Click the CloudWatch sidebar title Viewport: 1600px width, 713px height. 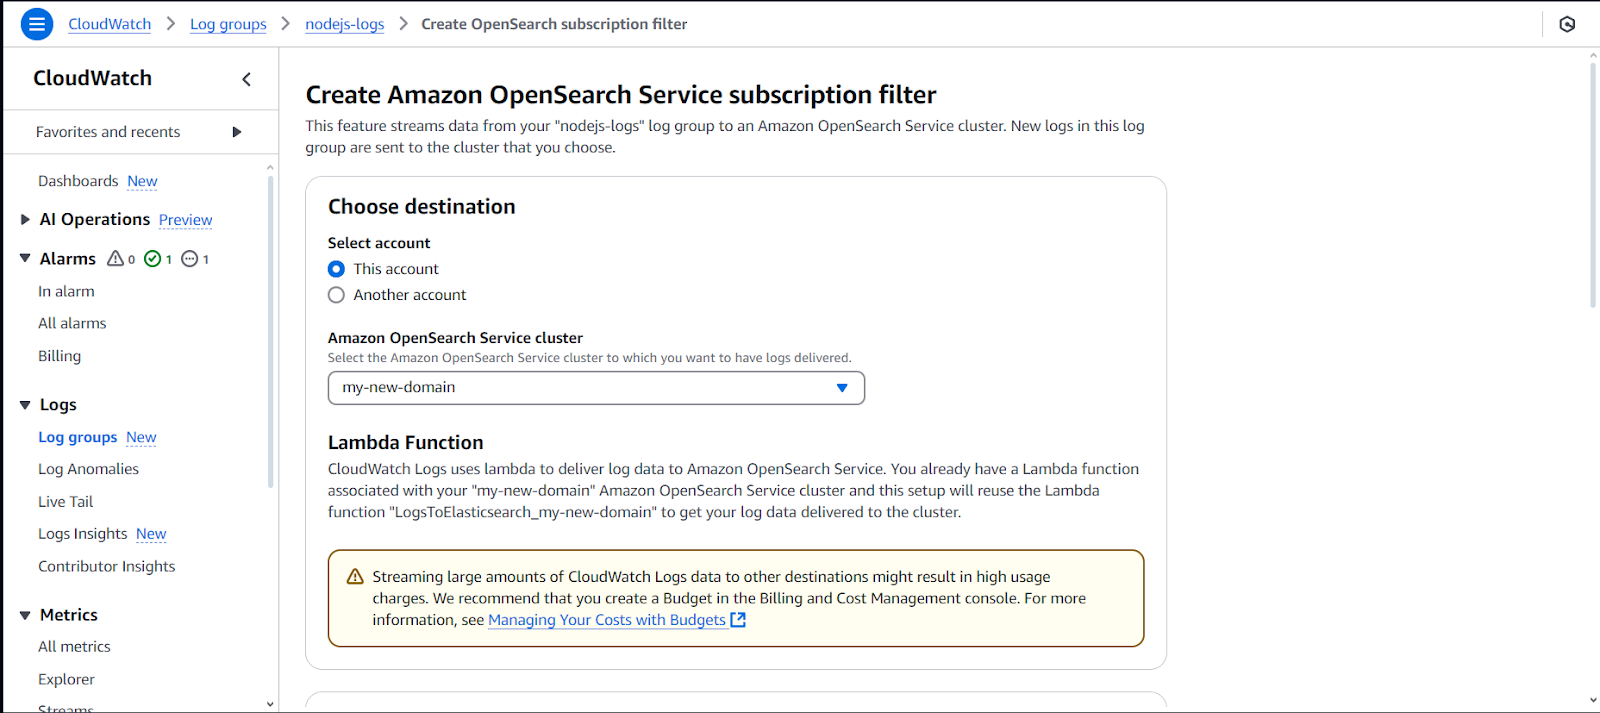point(93,78)
